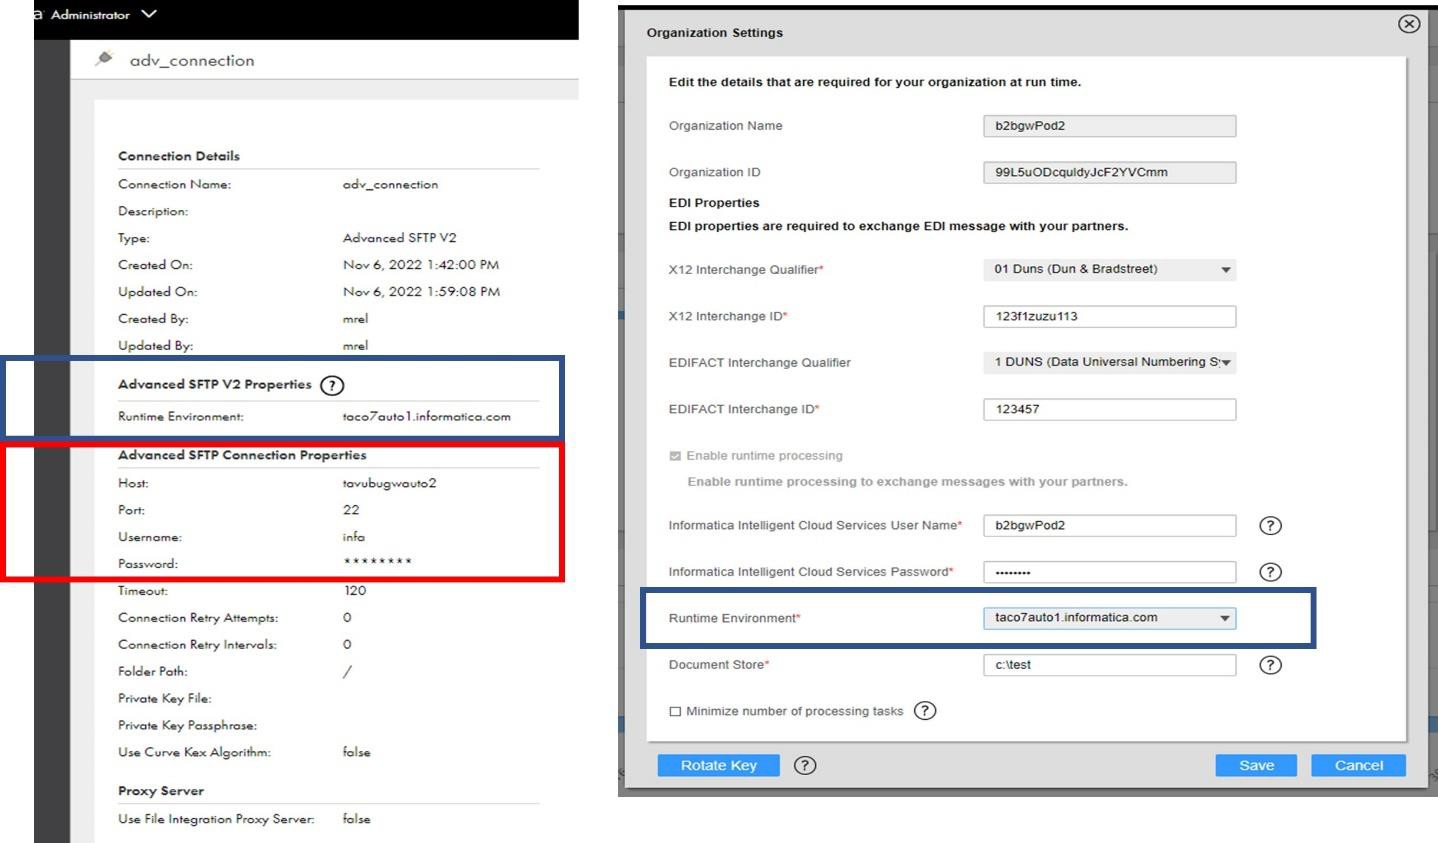The height and width of the screenshot is (843, 1438).
Task: Select runtime value taco7auto1.informatica.com in connection details
Action: coord(426,416)
